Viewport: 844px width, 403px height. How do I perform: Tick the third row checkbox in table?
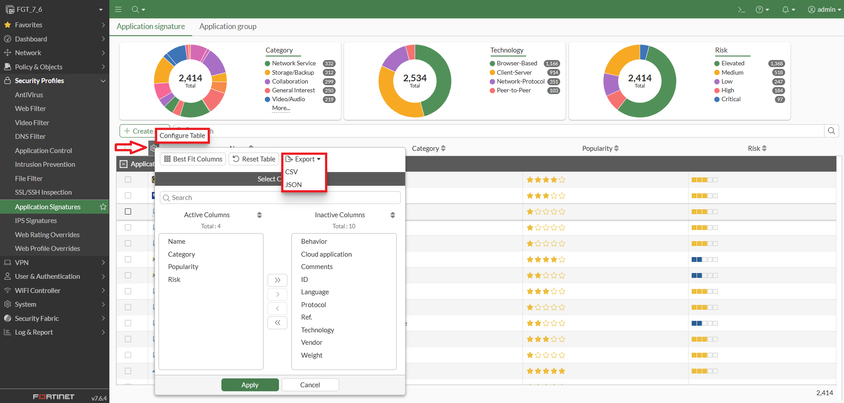coord(127,212)
